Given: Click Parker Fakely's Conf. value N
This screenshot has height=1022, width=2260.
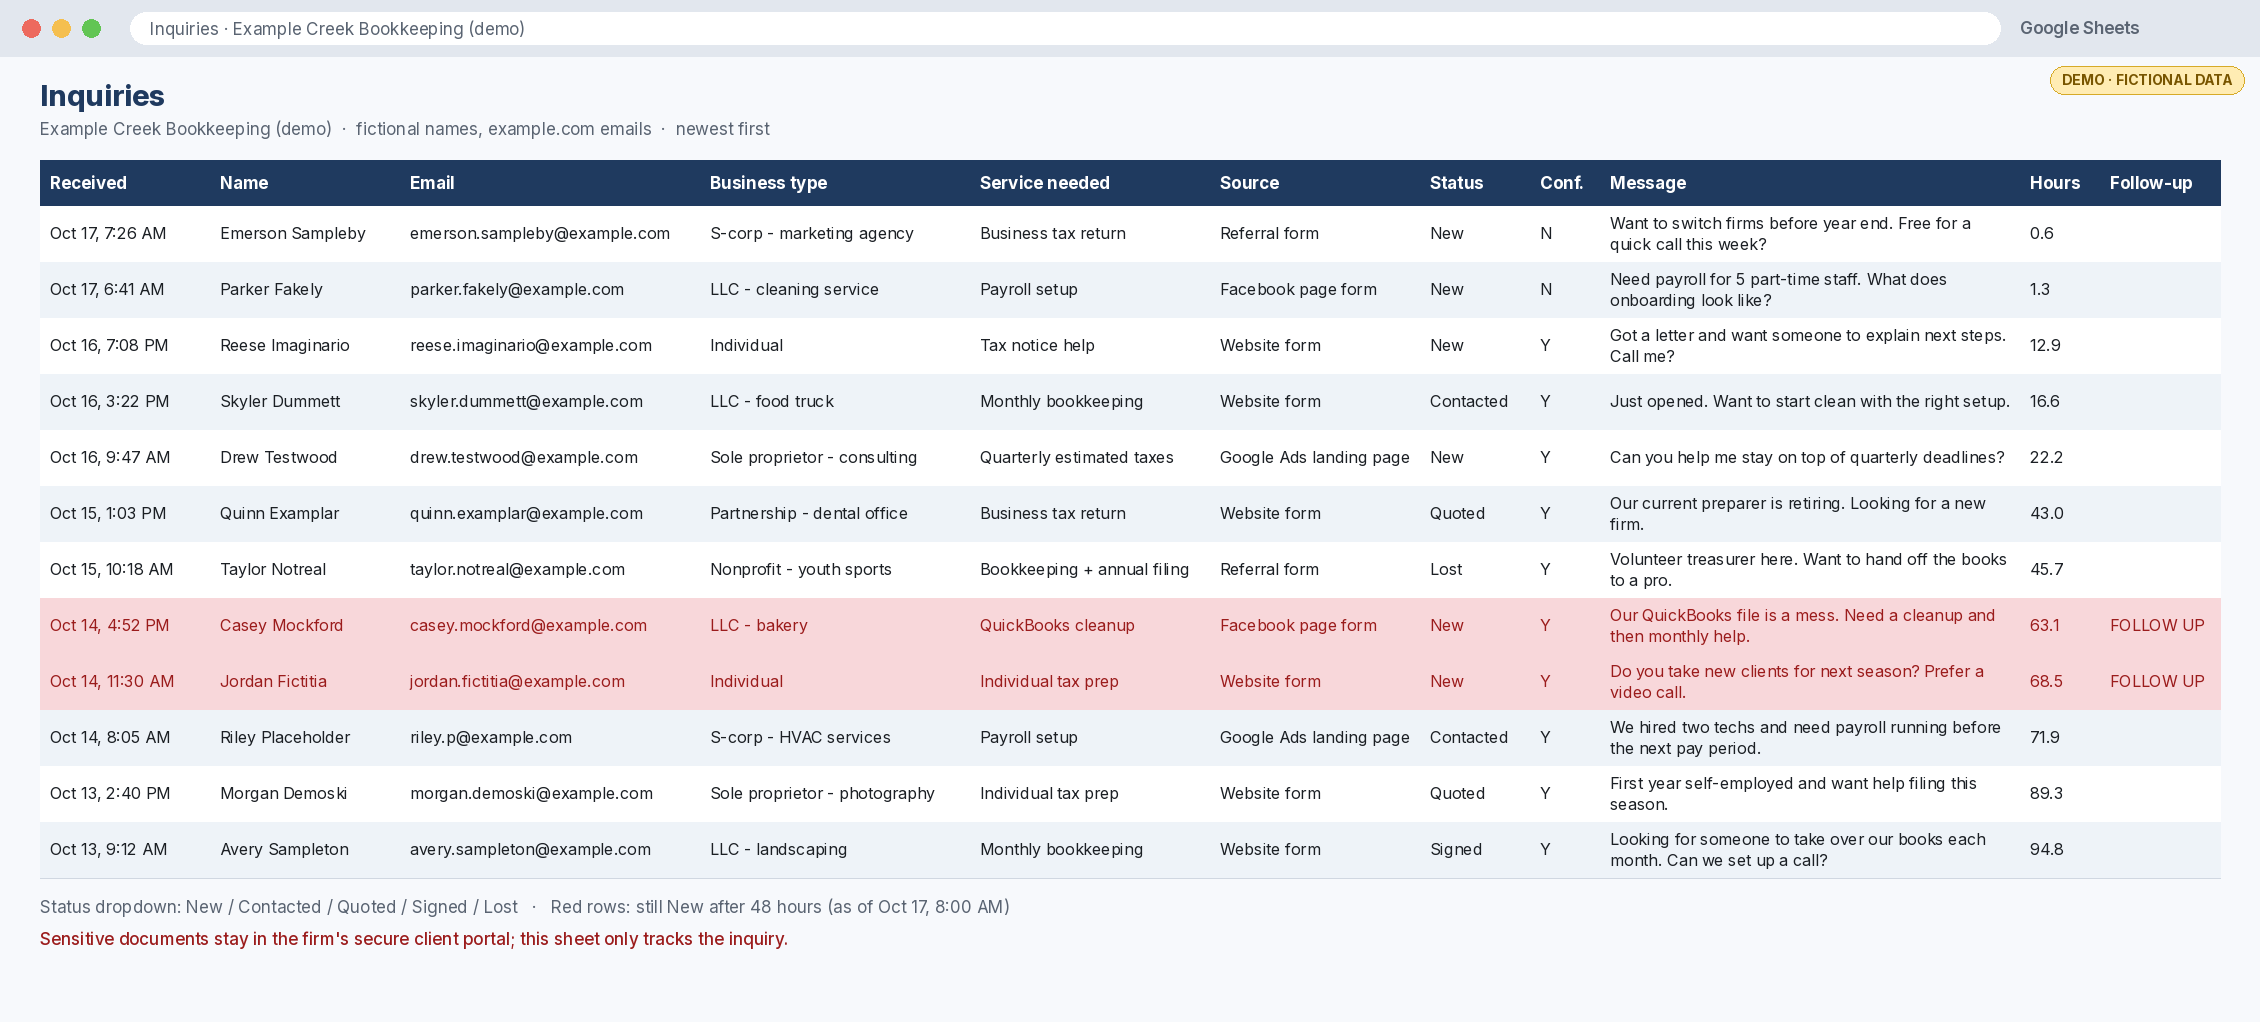Looking at the screenshot, I should pos(1546,289).
